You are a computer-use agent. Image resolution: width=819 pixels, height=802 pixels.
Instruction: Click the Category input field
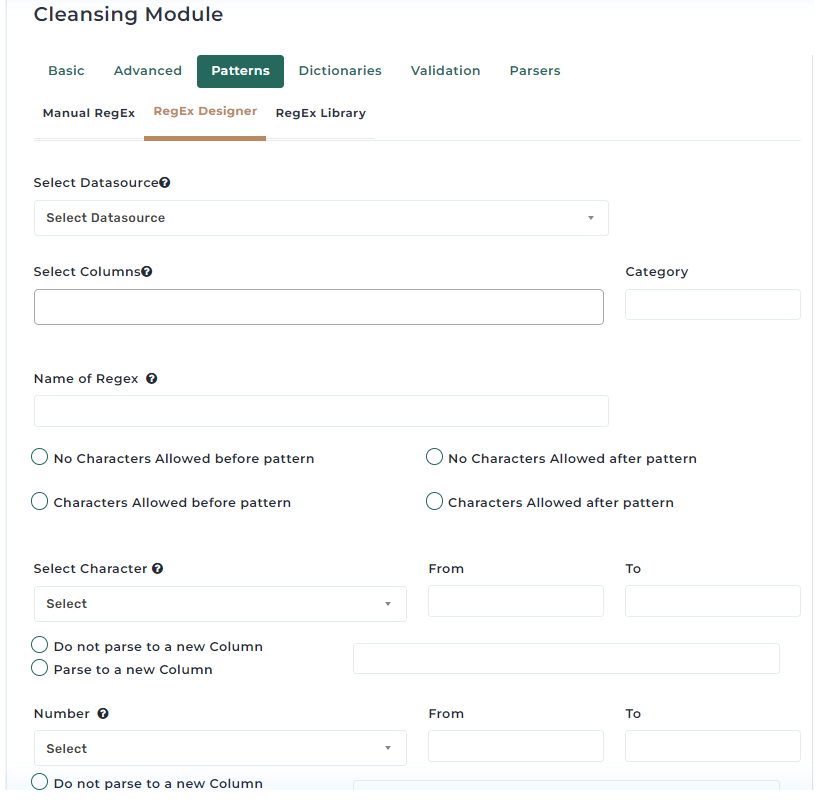712,305
